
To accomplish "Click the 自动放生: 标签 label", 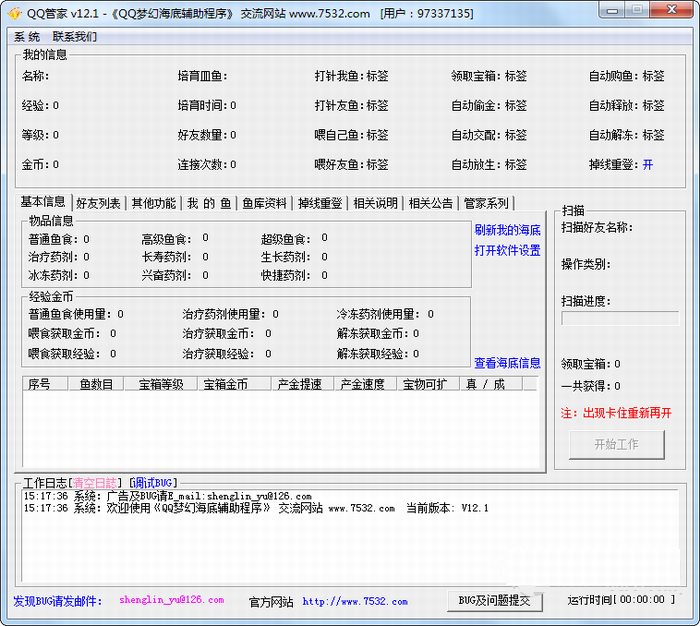I will (x=489, y=165).
